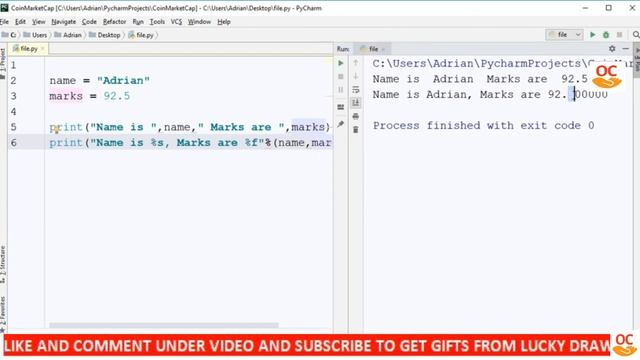
Task: Rerun the program with the Run panel's green arrow
Action: 340,63
